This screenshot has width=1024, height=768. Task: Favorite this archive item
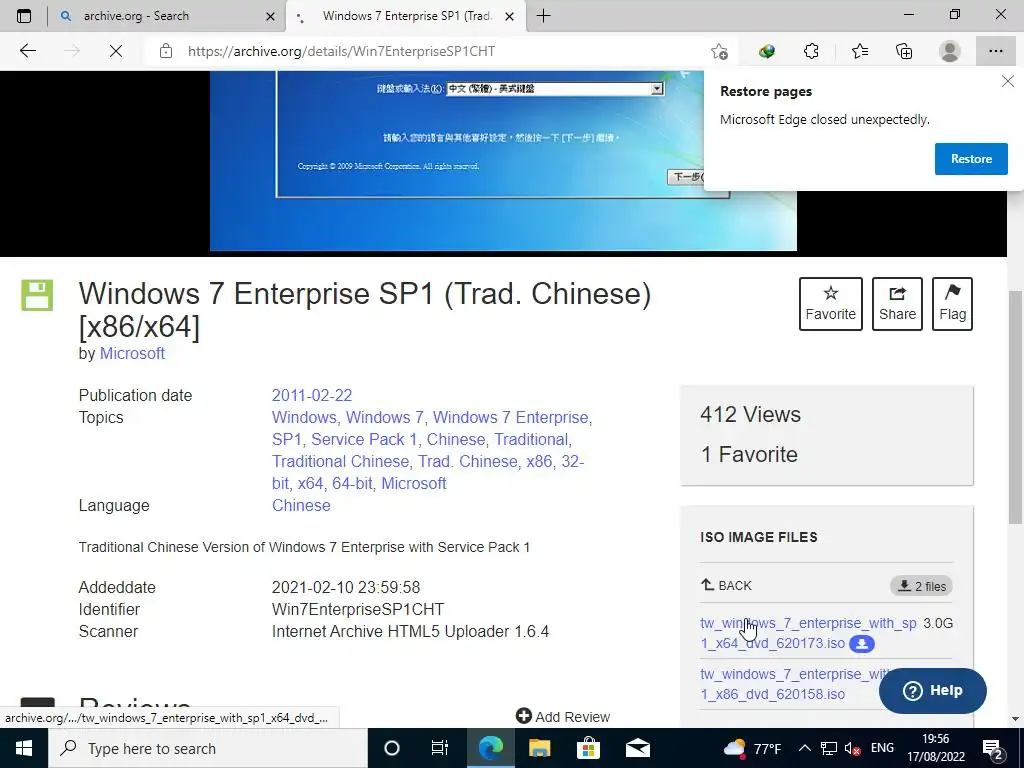830,304
